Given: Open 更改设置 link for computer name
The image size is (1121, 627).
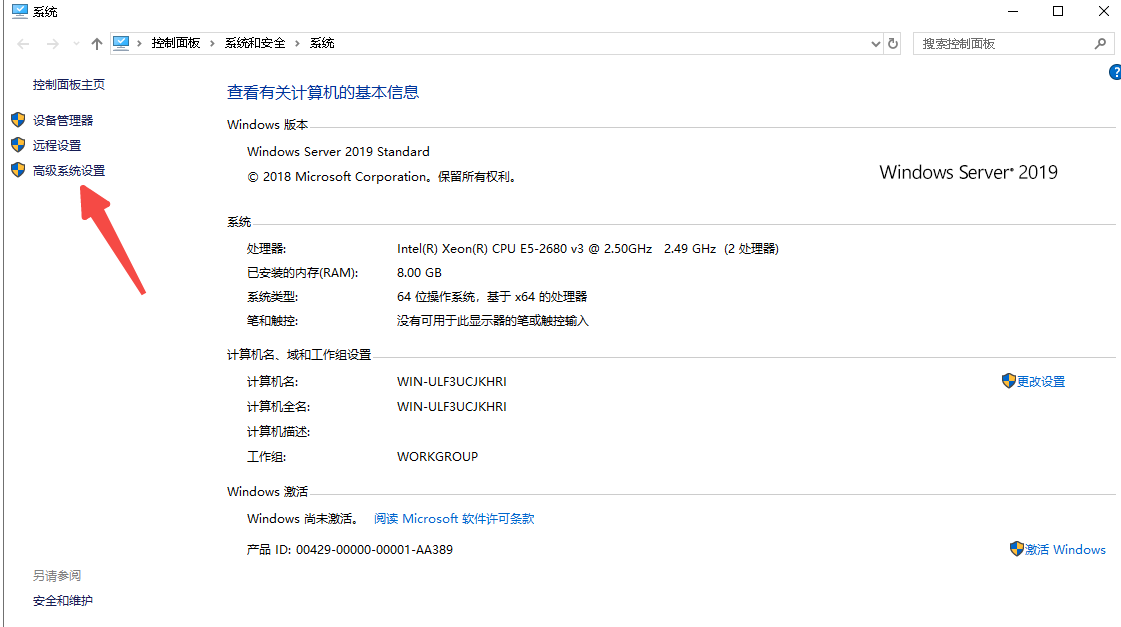Looking at the screenshot, I should click(1041, 382).
